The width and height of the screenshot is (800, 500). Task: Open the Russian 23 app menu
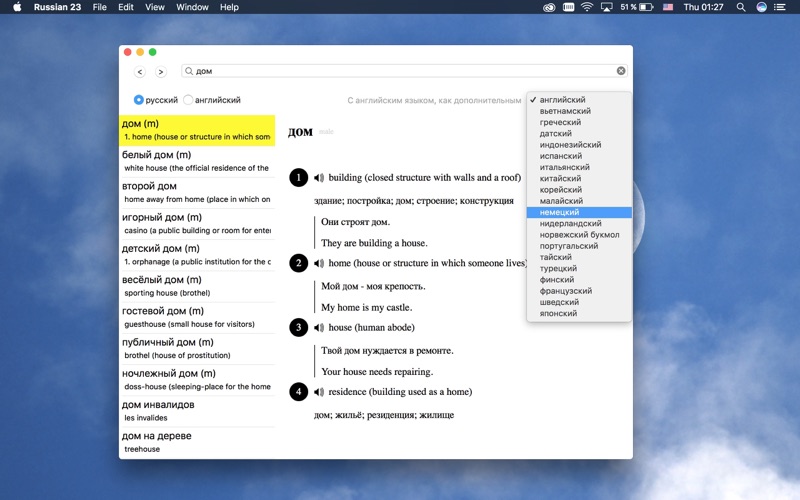[x=57, y=7]
